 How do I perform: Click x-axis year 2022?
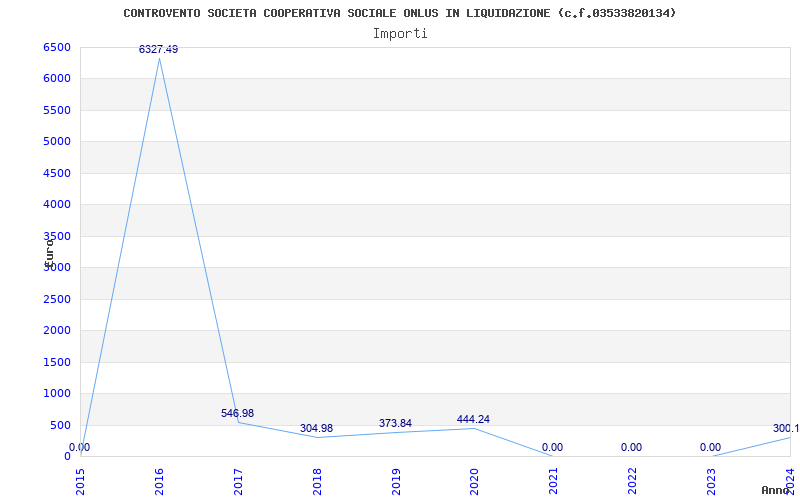[633, 481]
